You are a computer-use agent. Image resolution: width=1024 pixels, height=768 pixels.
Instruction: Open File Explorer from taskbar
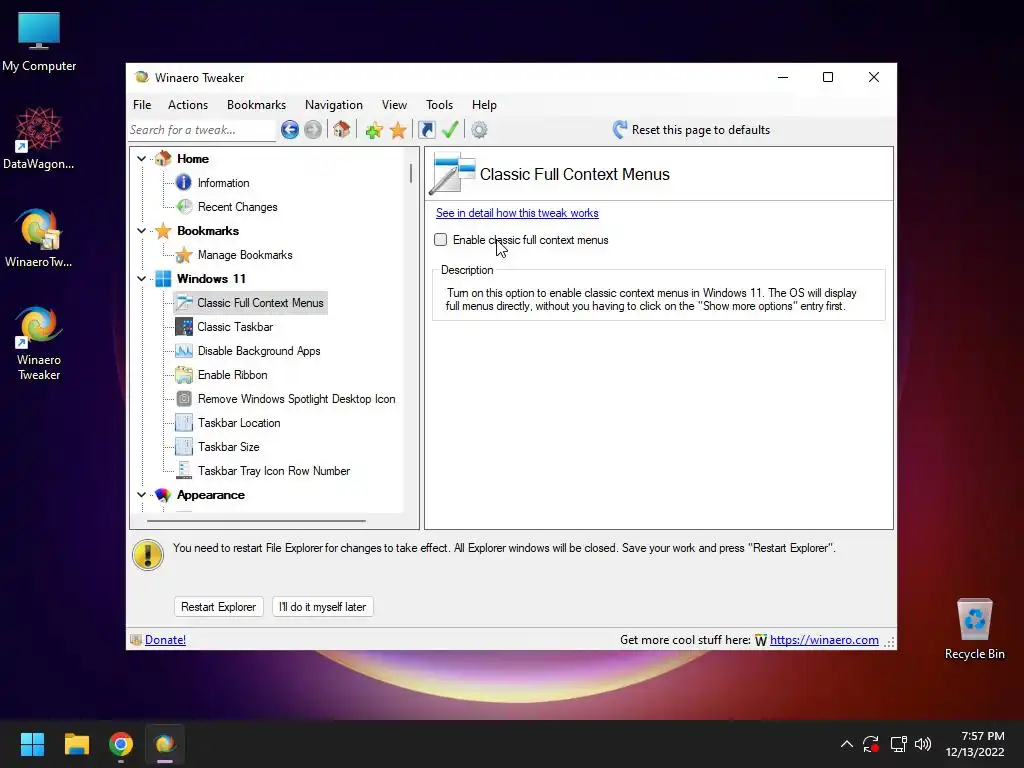[76, 744]
